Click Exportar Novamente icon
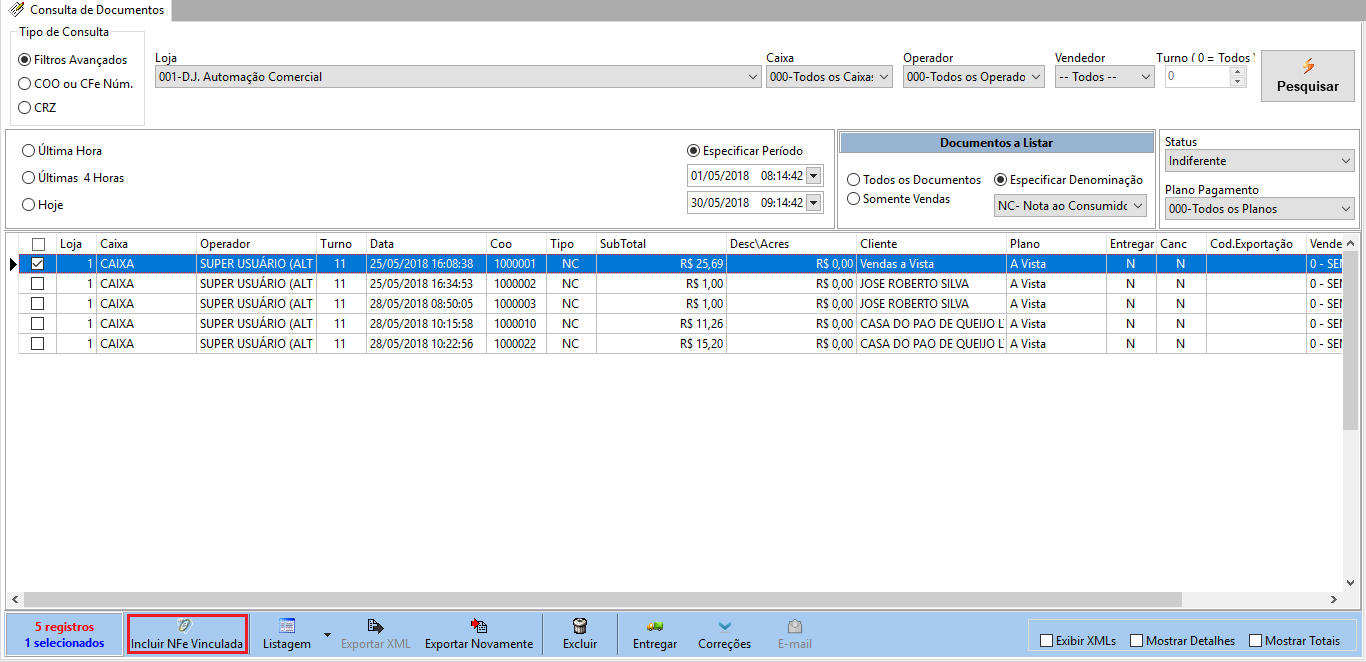Viewport: 1366px width, 662px height. (478, 626)
